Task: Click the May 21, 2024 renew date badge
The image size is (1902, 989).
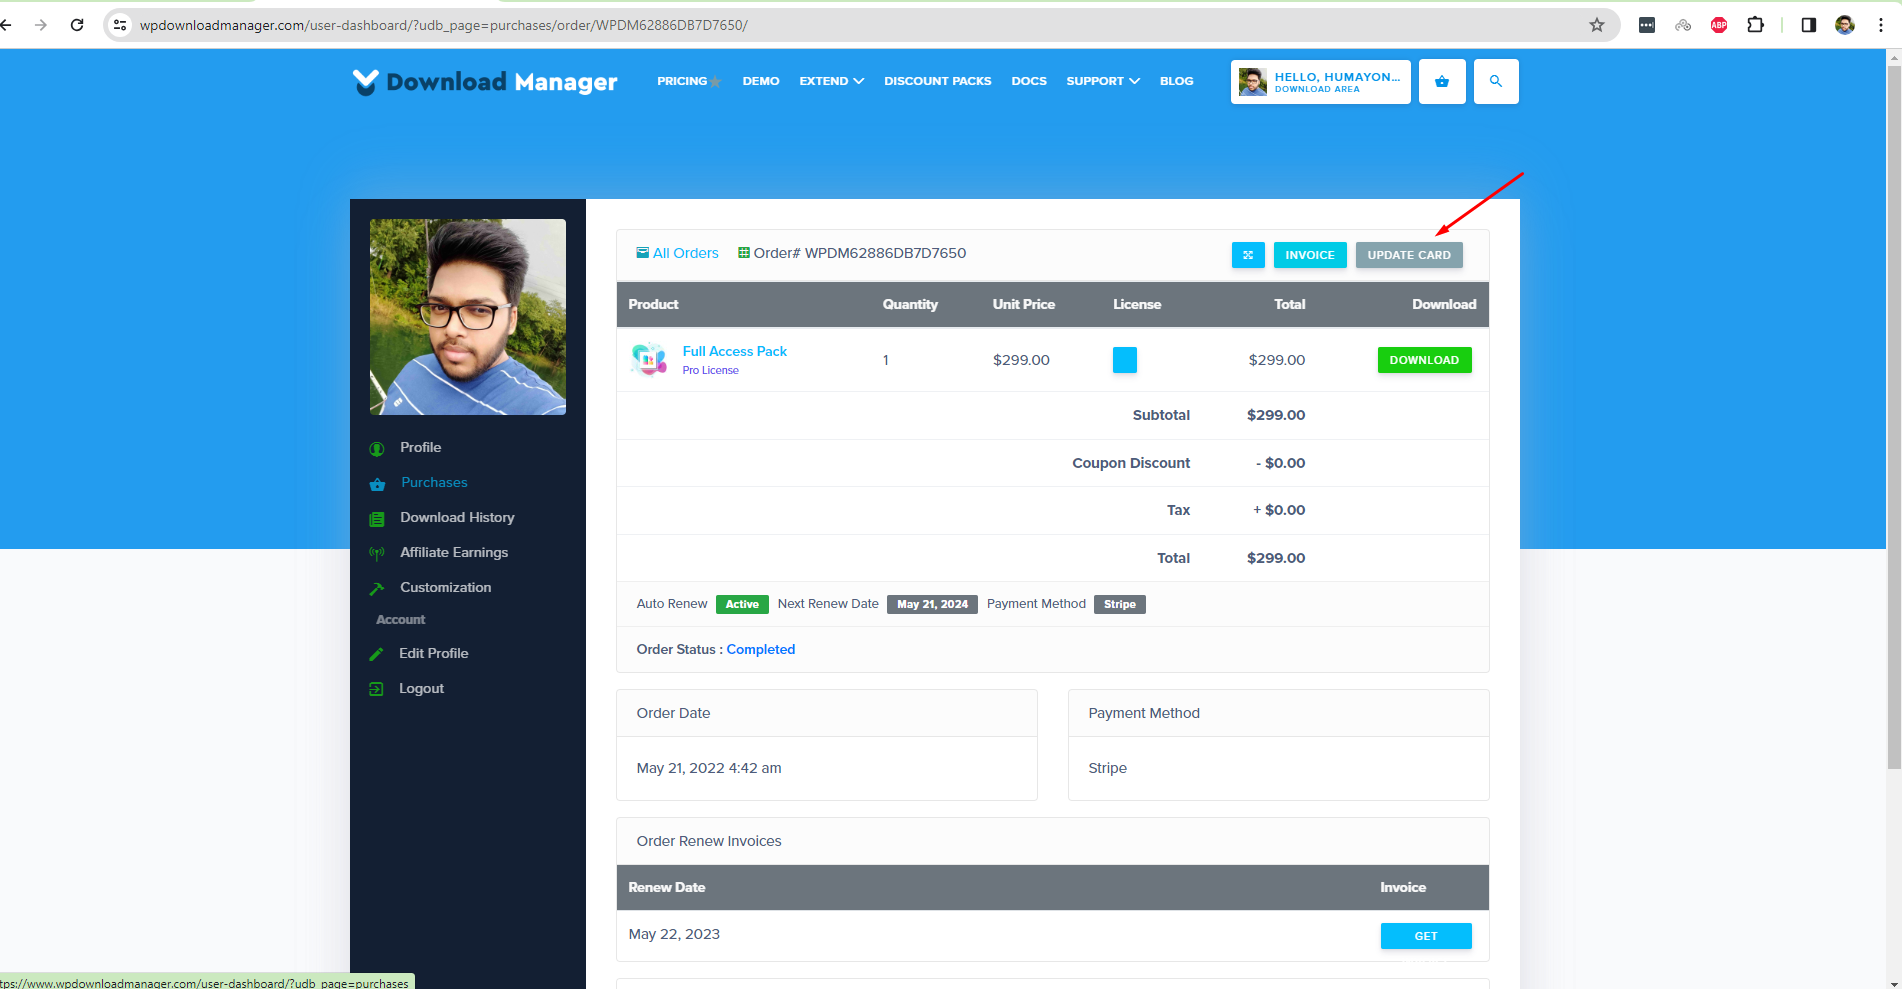Action: pyautogui.click(x=932, y=604)
